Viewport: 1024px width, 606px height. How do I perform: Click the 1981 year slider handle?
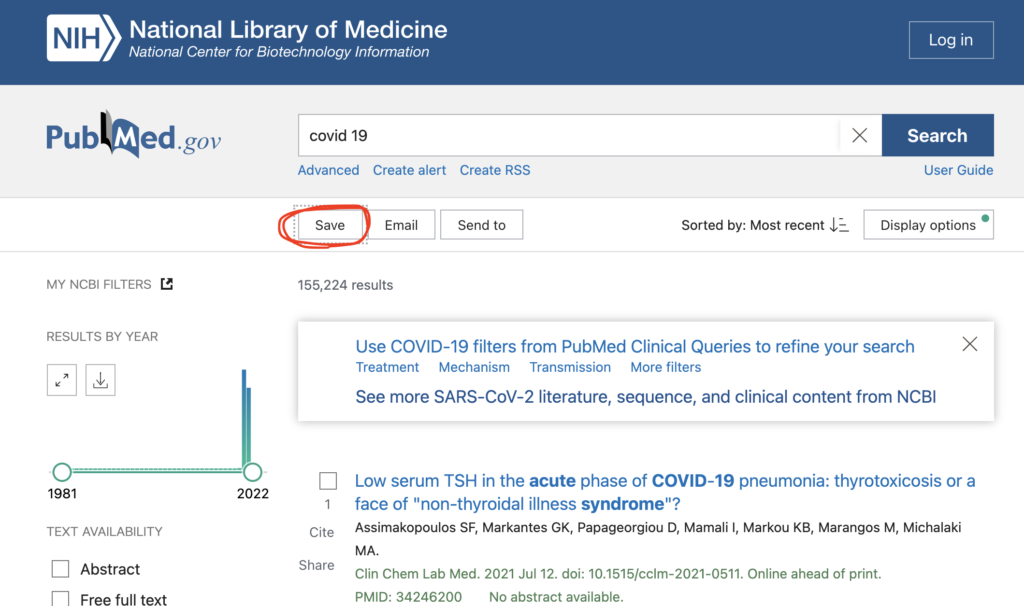pyautogui.click(x=62, y=471)
